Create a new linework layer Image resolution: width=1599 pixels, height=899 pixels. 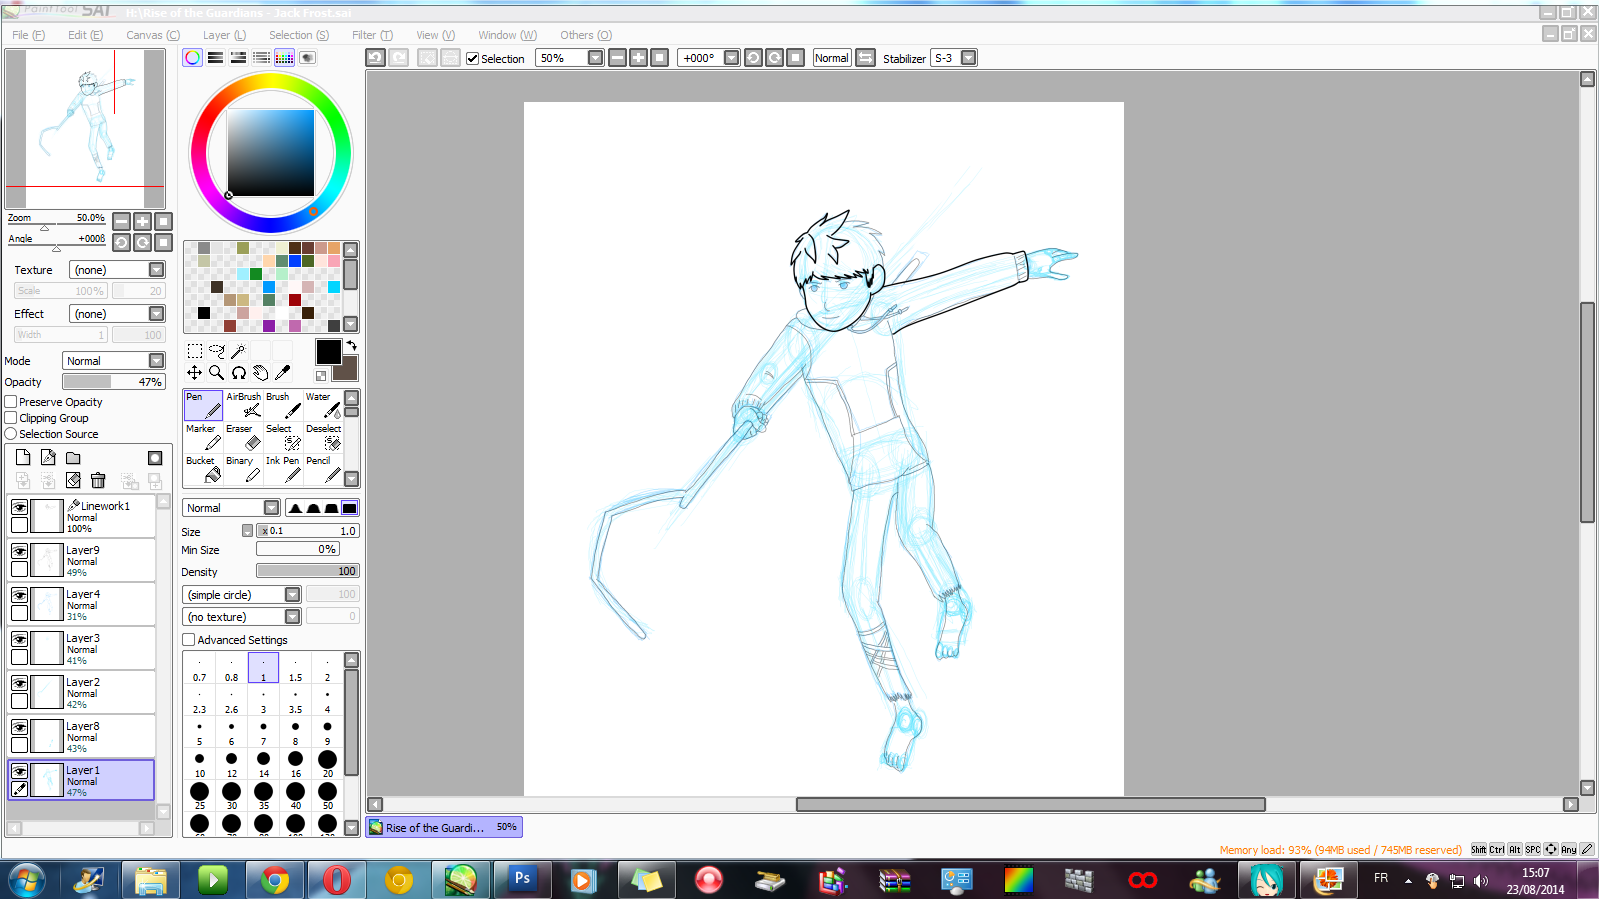coord(48,457)
